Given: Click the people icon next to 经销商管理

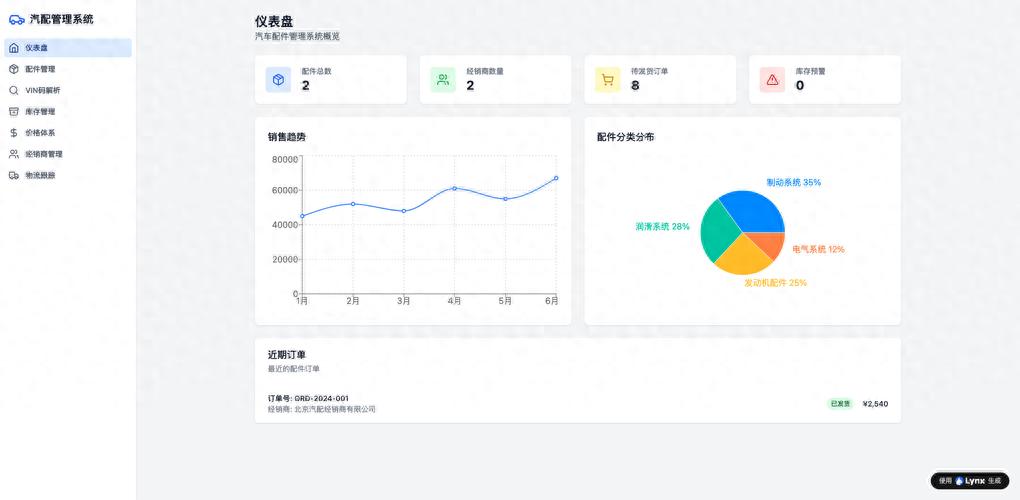Looking at the screenshot, I should point(14,154).
